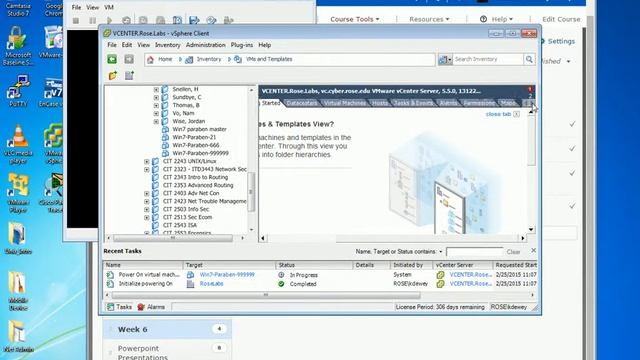The height and width of the screenshot is (360, 640).
Task: Click Clear button in Recent Tasks filter
Action: 513,252
